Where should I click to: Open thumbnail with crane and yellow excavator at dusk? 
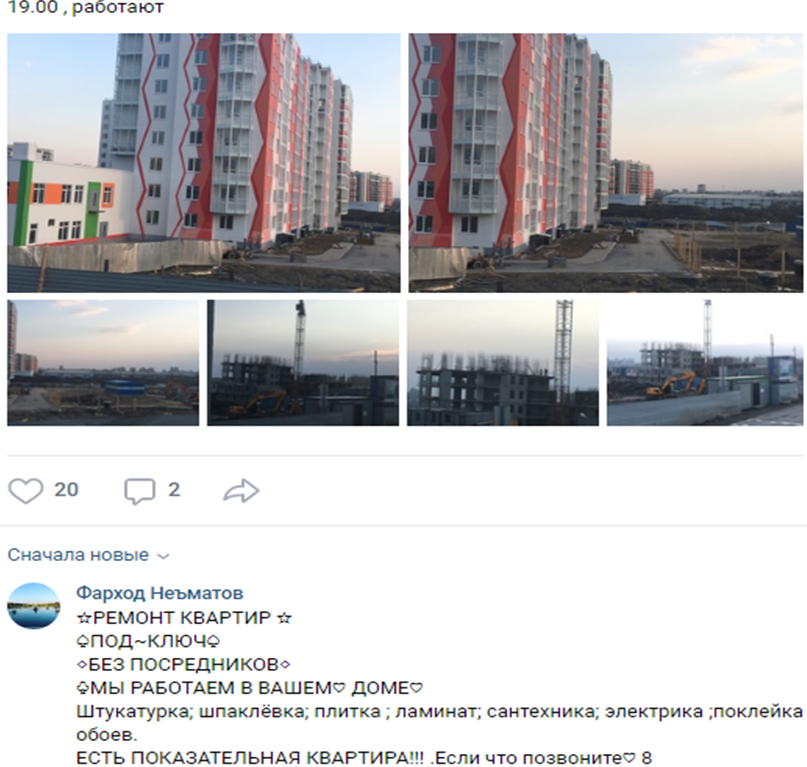(x=303, y=363)
